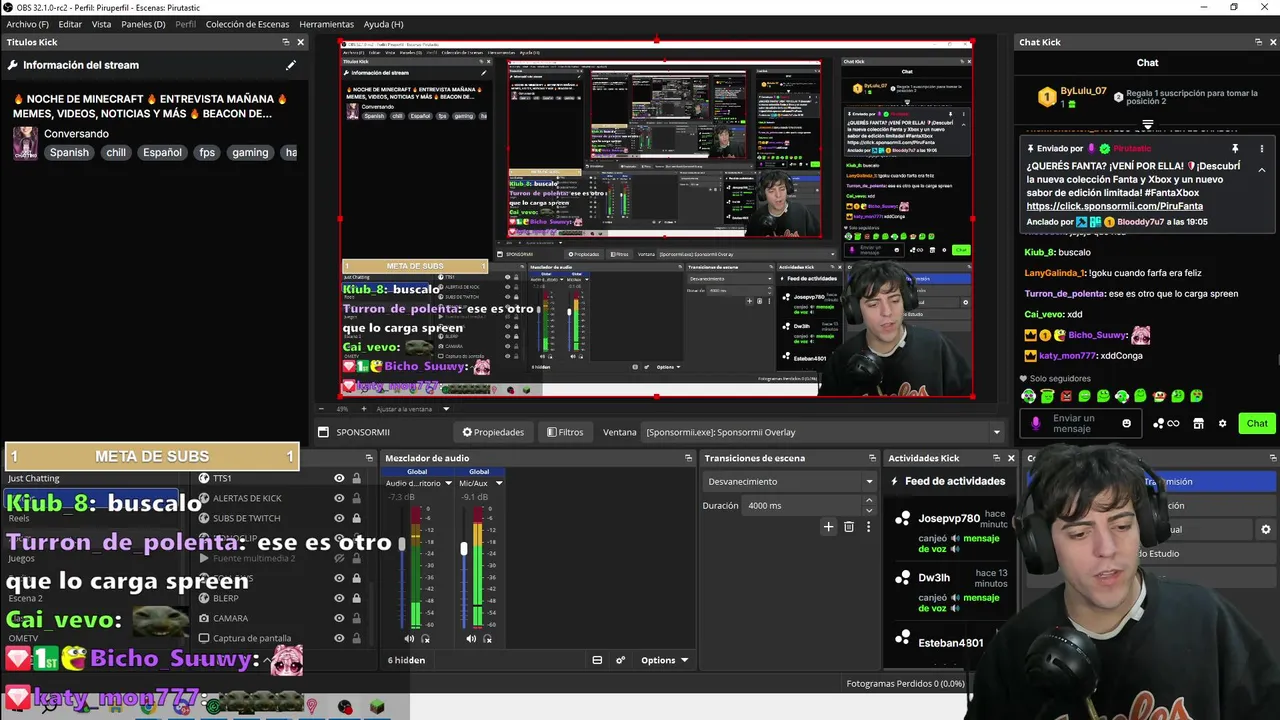1280x720 pixels.
Task: Edit stream info with the pencil icon
Action: pos(291,65)
